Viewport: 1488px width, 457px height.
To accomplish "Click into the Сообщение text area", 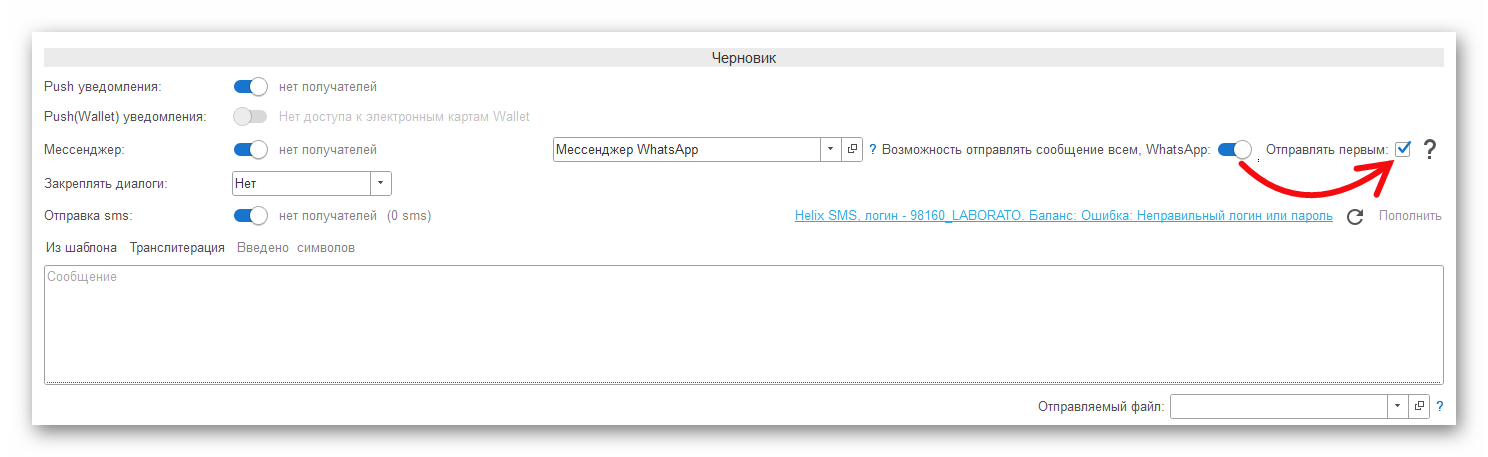I will point(744,324).
